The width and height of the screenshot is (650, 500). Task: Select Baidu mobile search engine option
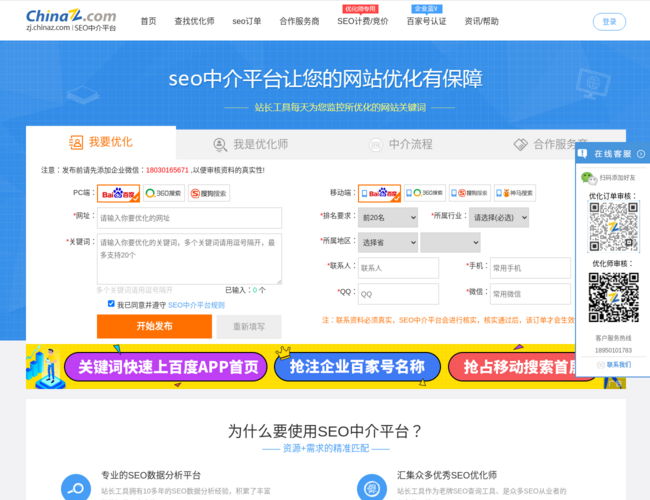379,193
